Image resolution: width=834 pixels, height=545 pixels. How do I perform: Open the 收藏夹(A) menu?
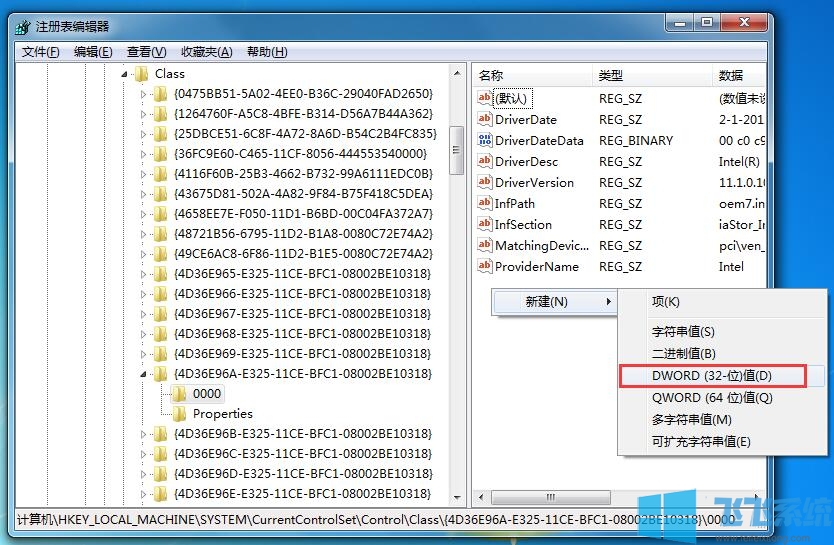pyautogui.click(x=206, y=52)
